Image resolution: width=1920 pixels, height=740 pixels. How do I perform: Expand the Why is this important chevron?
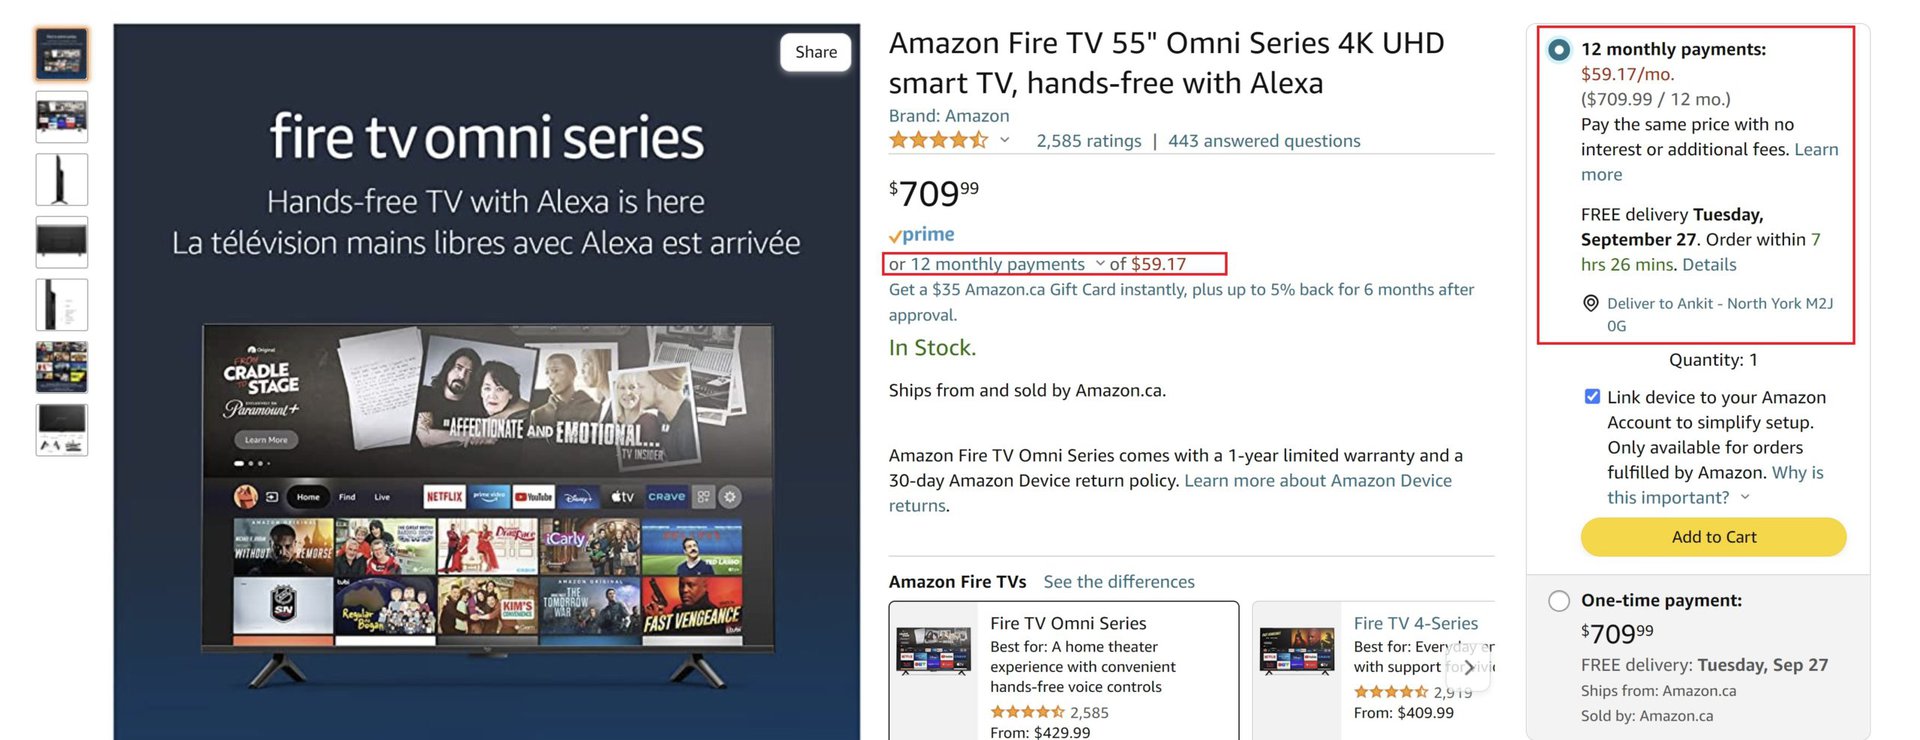coord(1745,498)
